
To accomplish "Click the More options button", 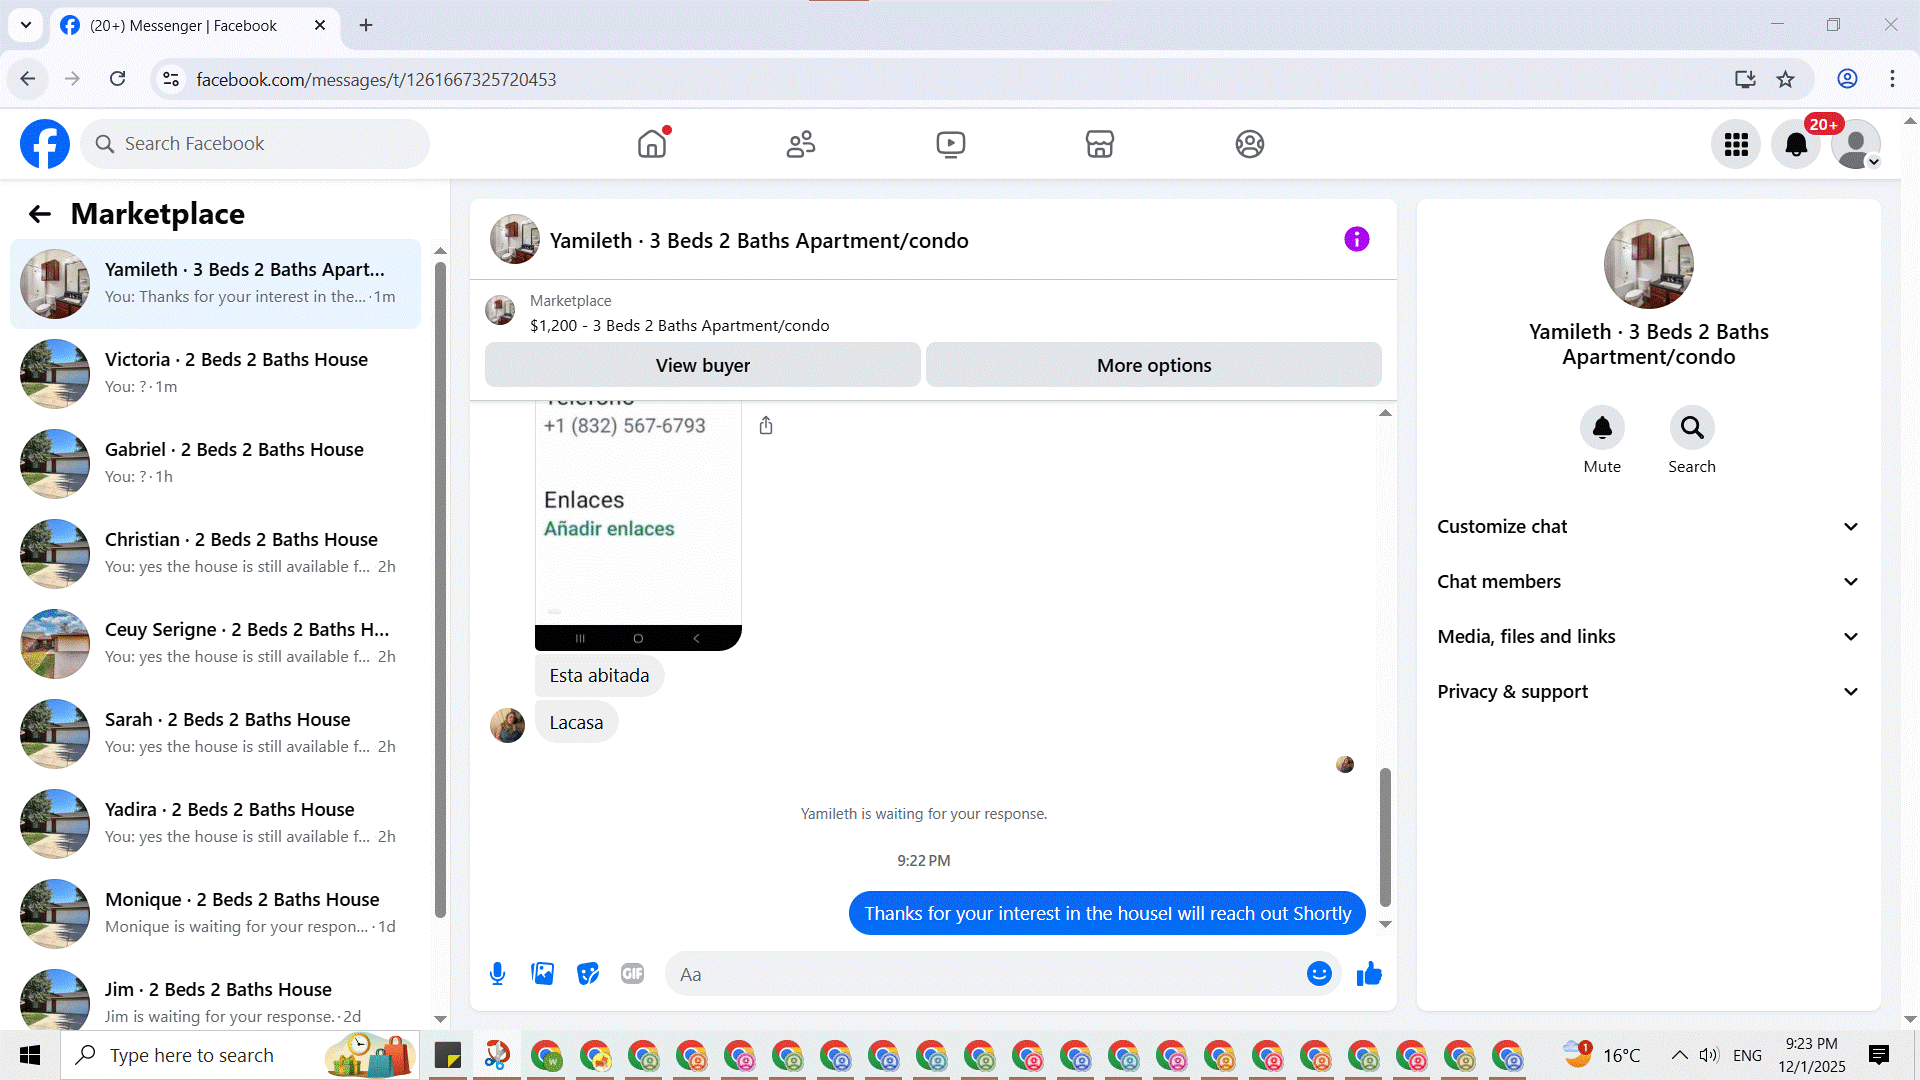I will pos(1154,365).
